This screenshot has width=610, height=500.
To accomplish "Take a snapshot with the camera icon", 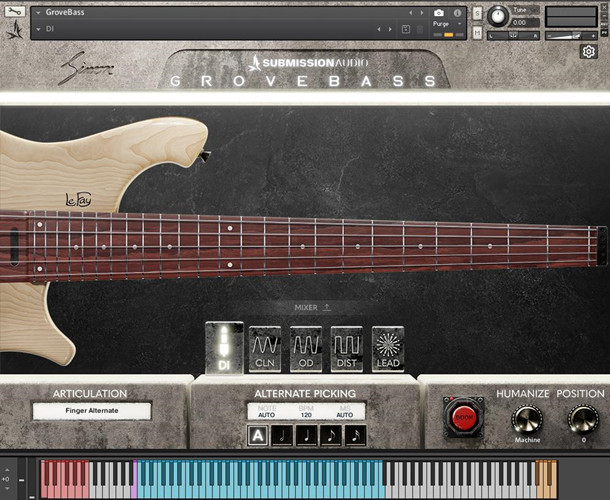I will [439, 13].
